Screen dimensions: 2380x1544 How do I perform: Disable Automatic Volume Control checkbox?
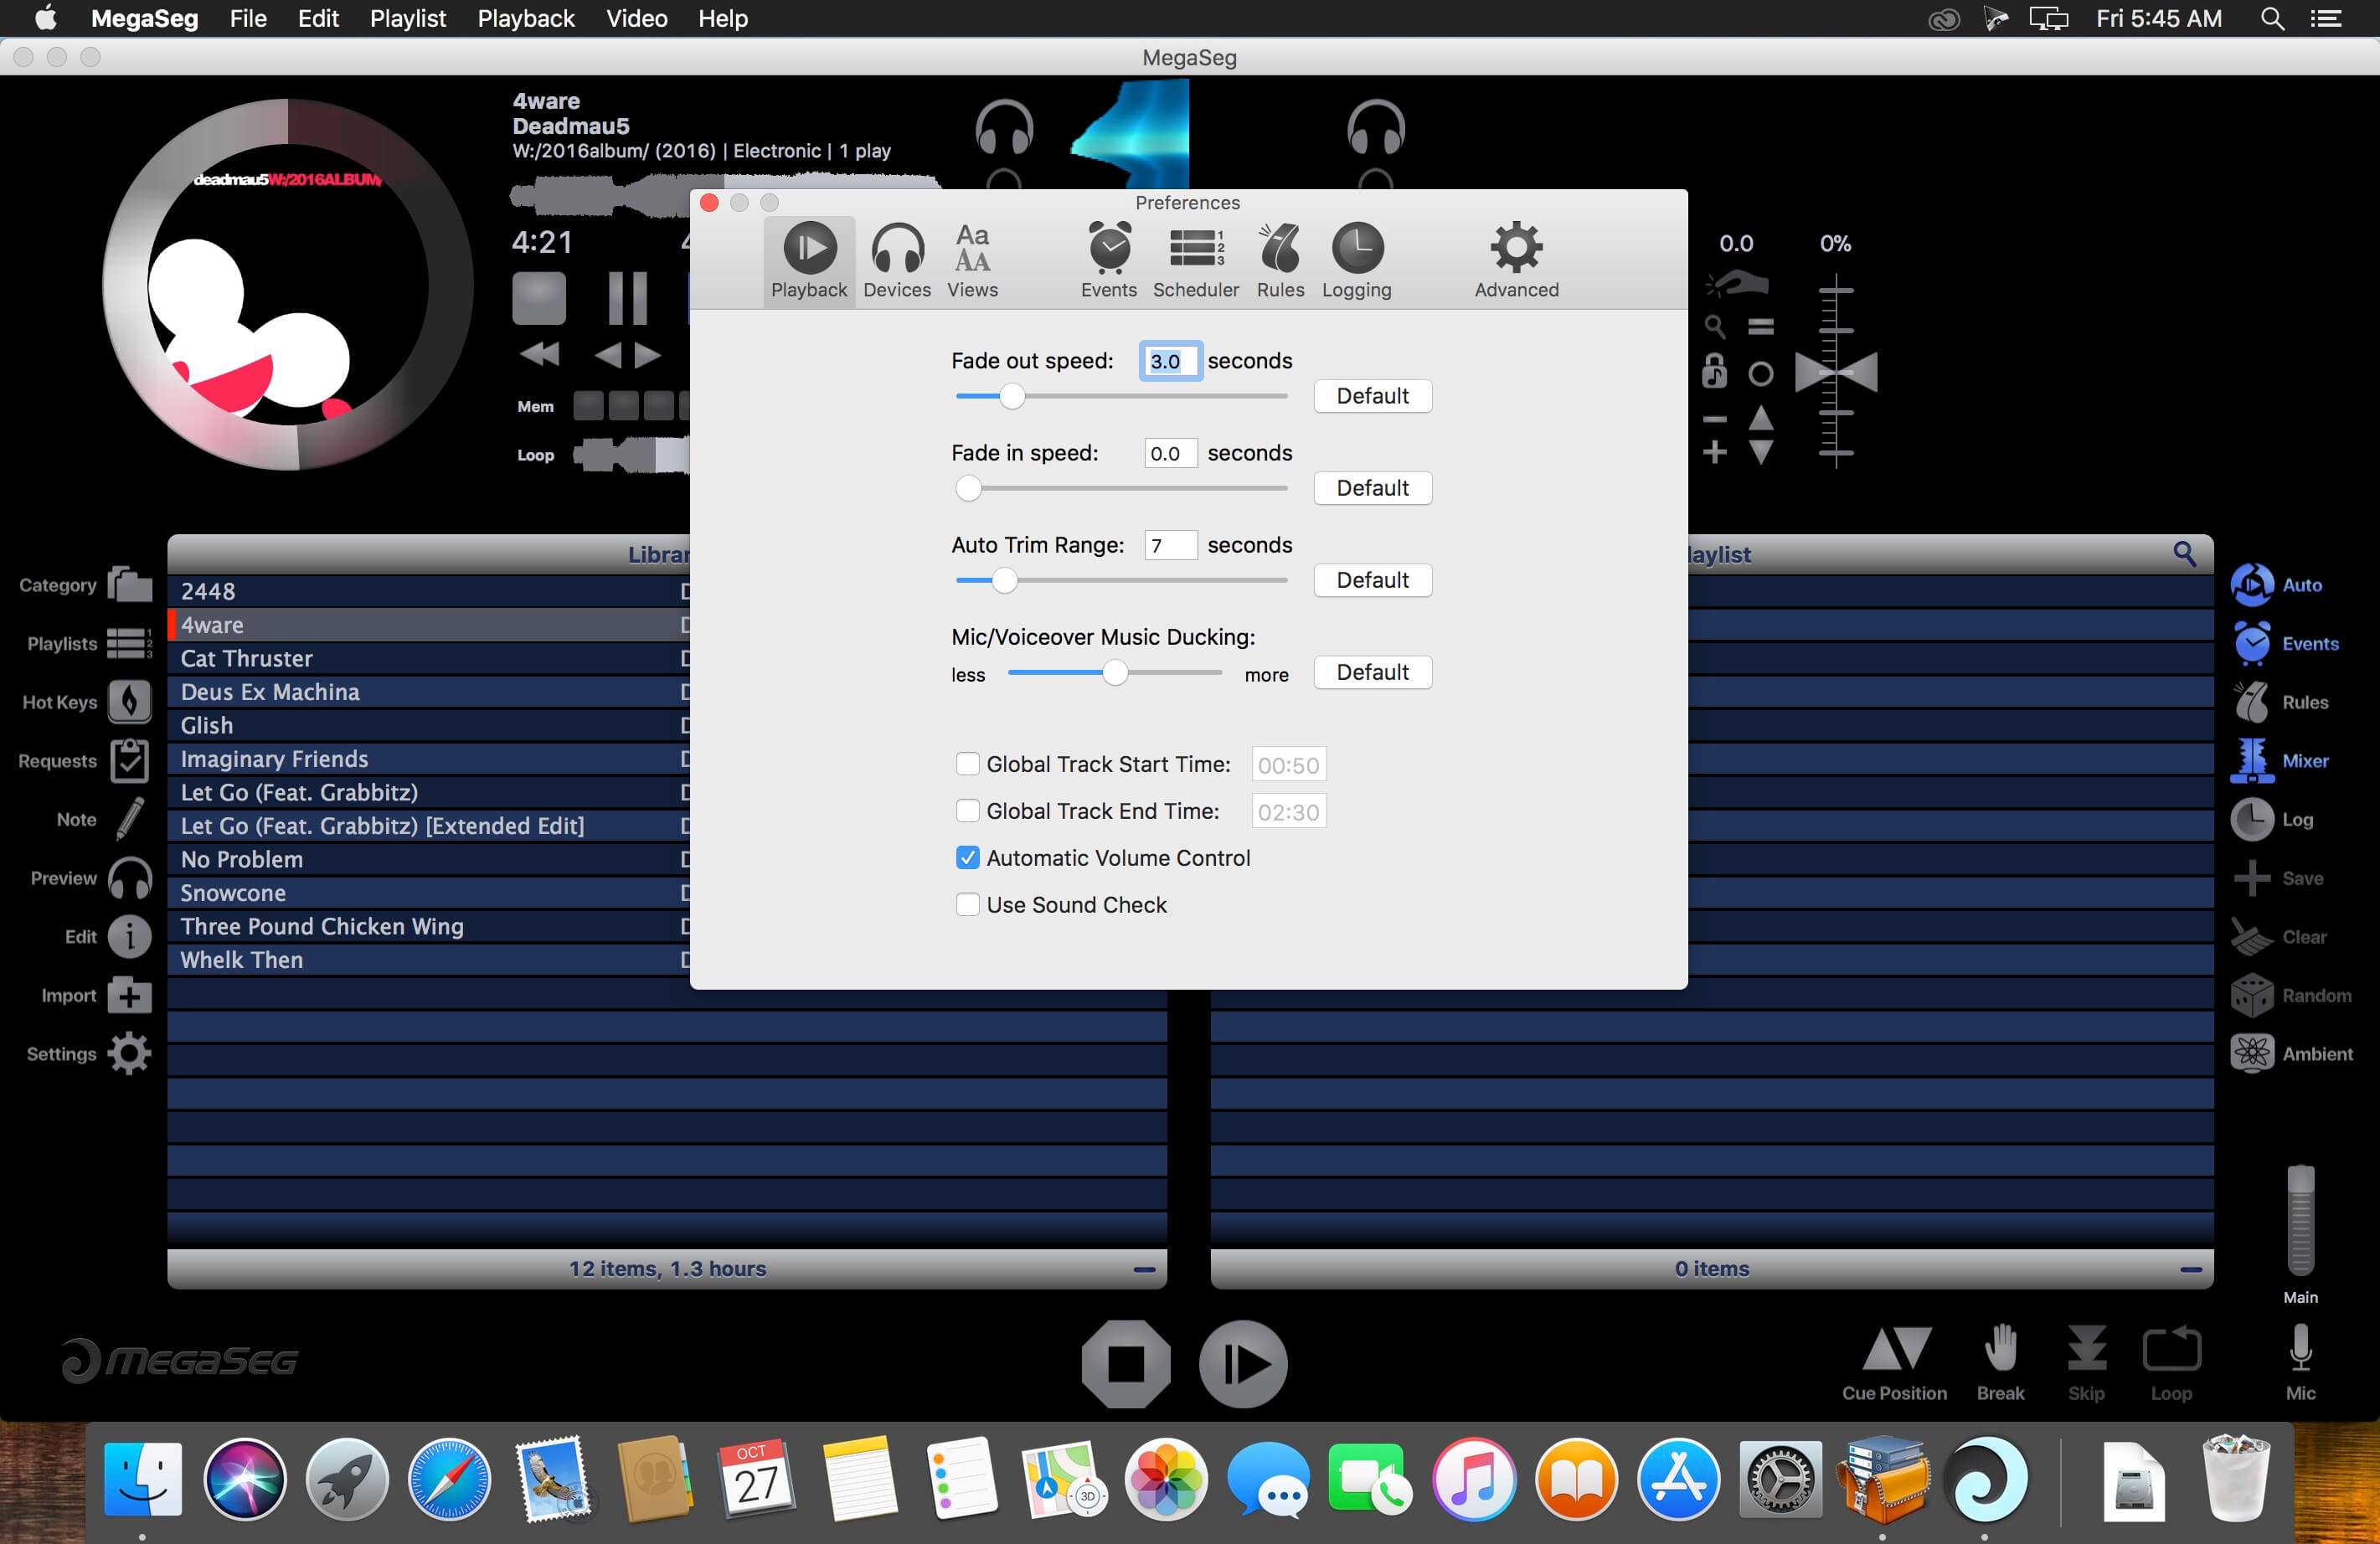(967, 858)
